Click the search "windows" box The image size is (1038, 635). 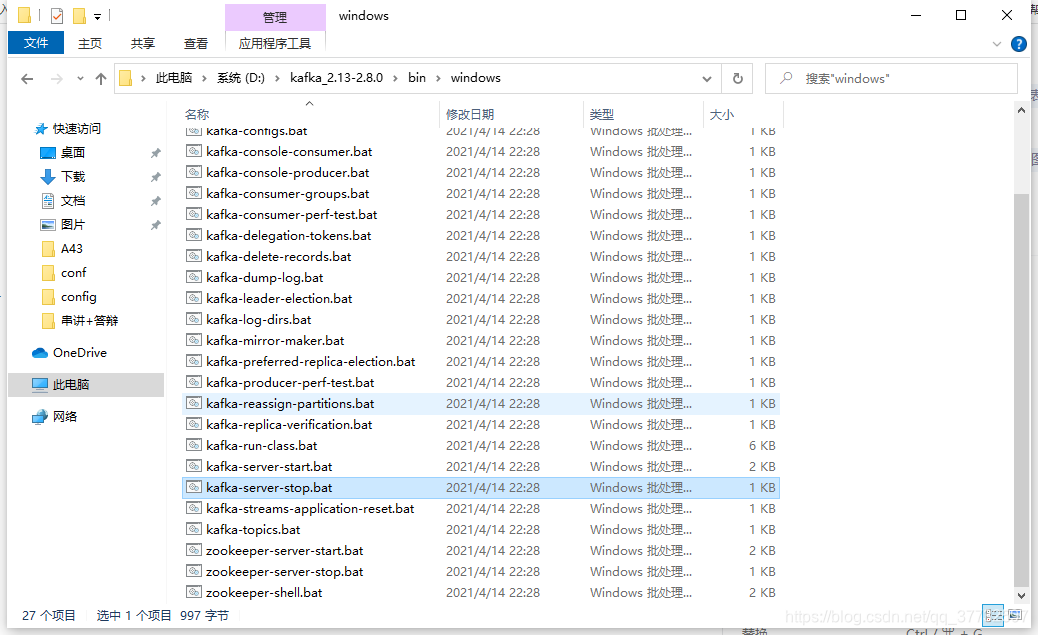[891, 79]
